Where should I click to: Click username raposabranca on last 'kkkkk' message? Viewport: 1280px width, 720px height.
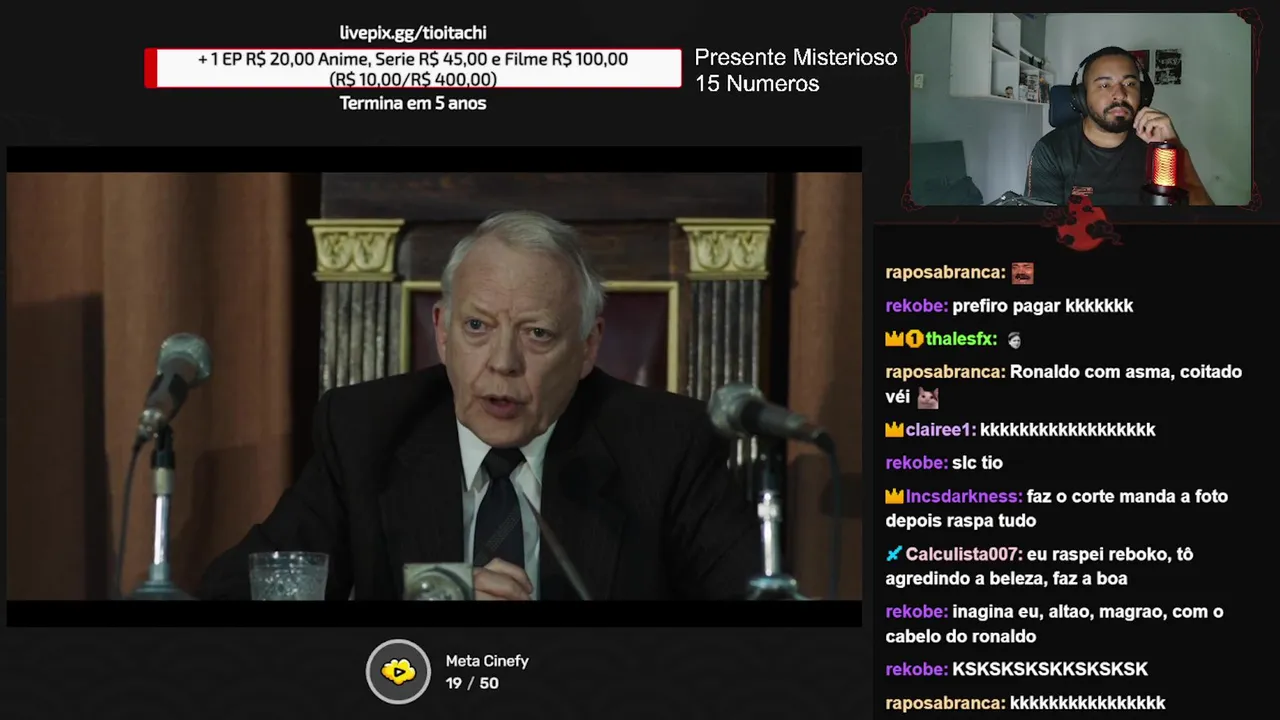click(x=945, y=703)
